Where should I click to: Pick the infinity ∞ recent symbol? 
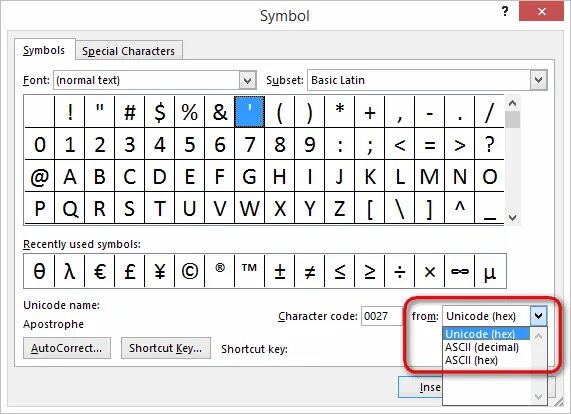(x=460, y=271)
